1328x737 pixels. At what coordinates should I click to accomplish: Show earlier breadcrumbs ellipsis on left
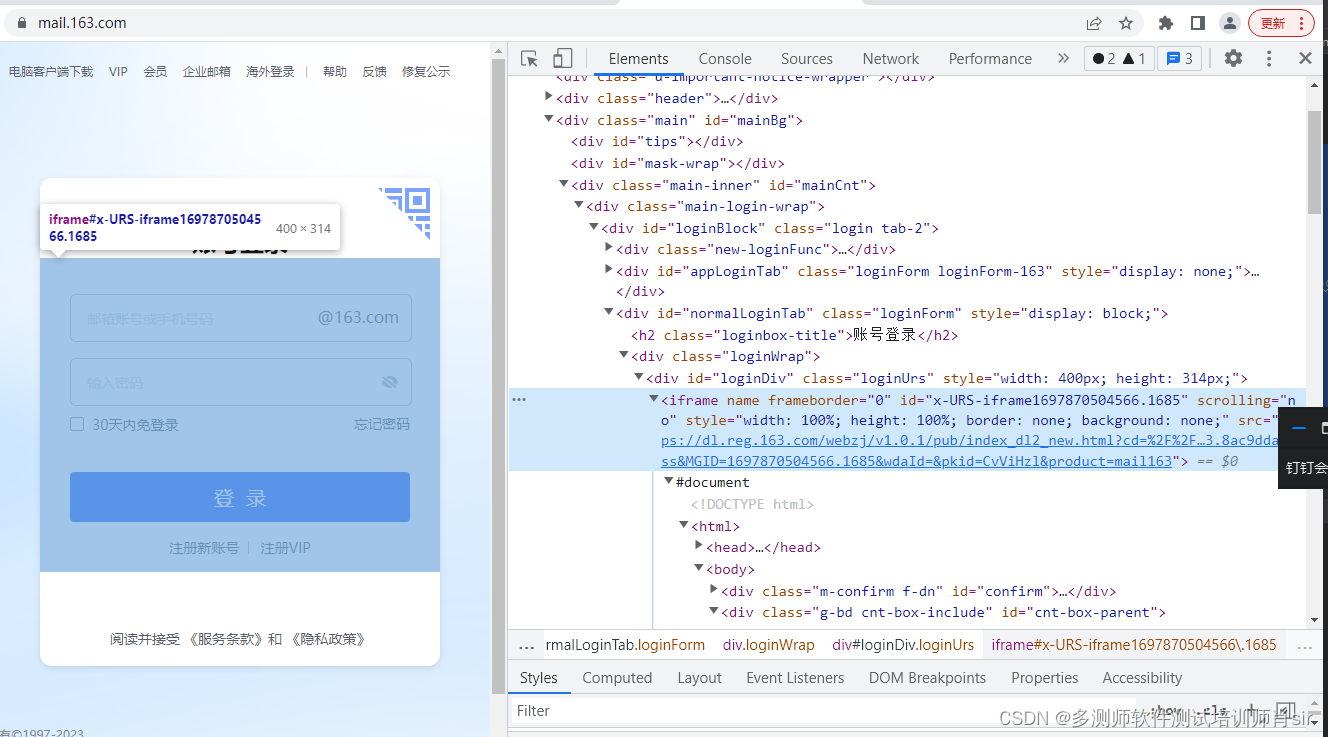pos(527,645)
